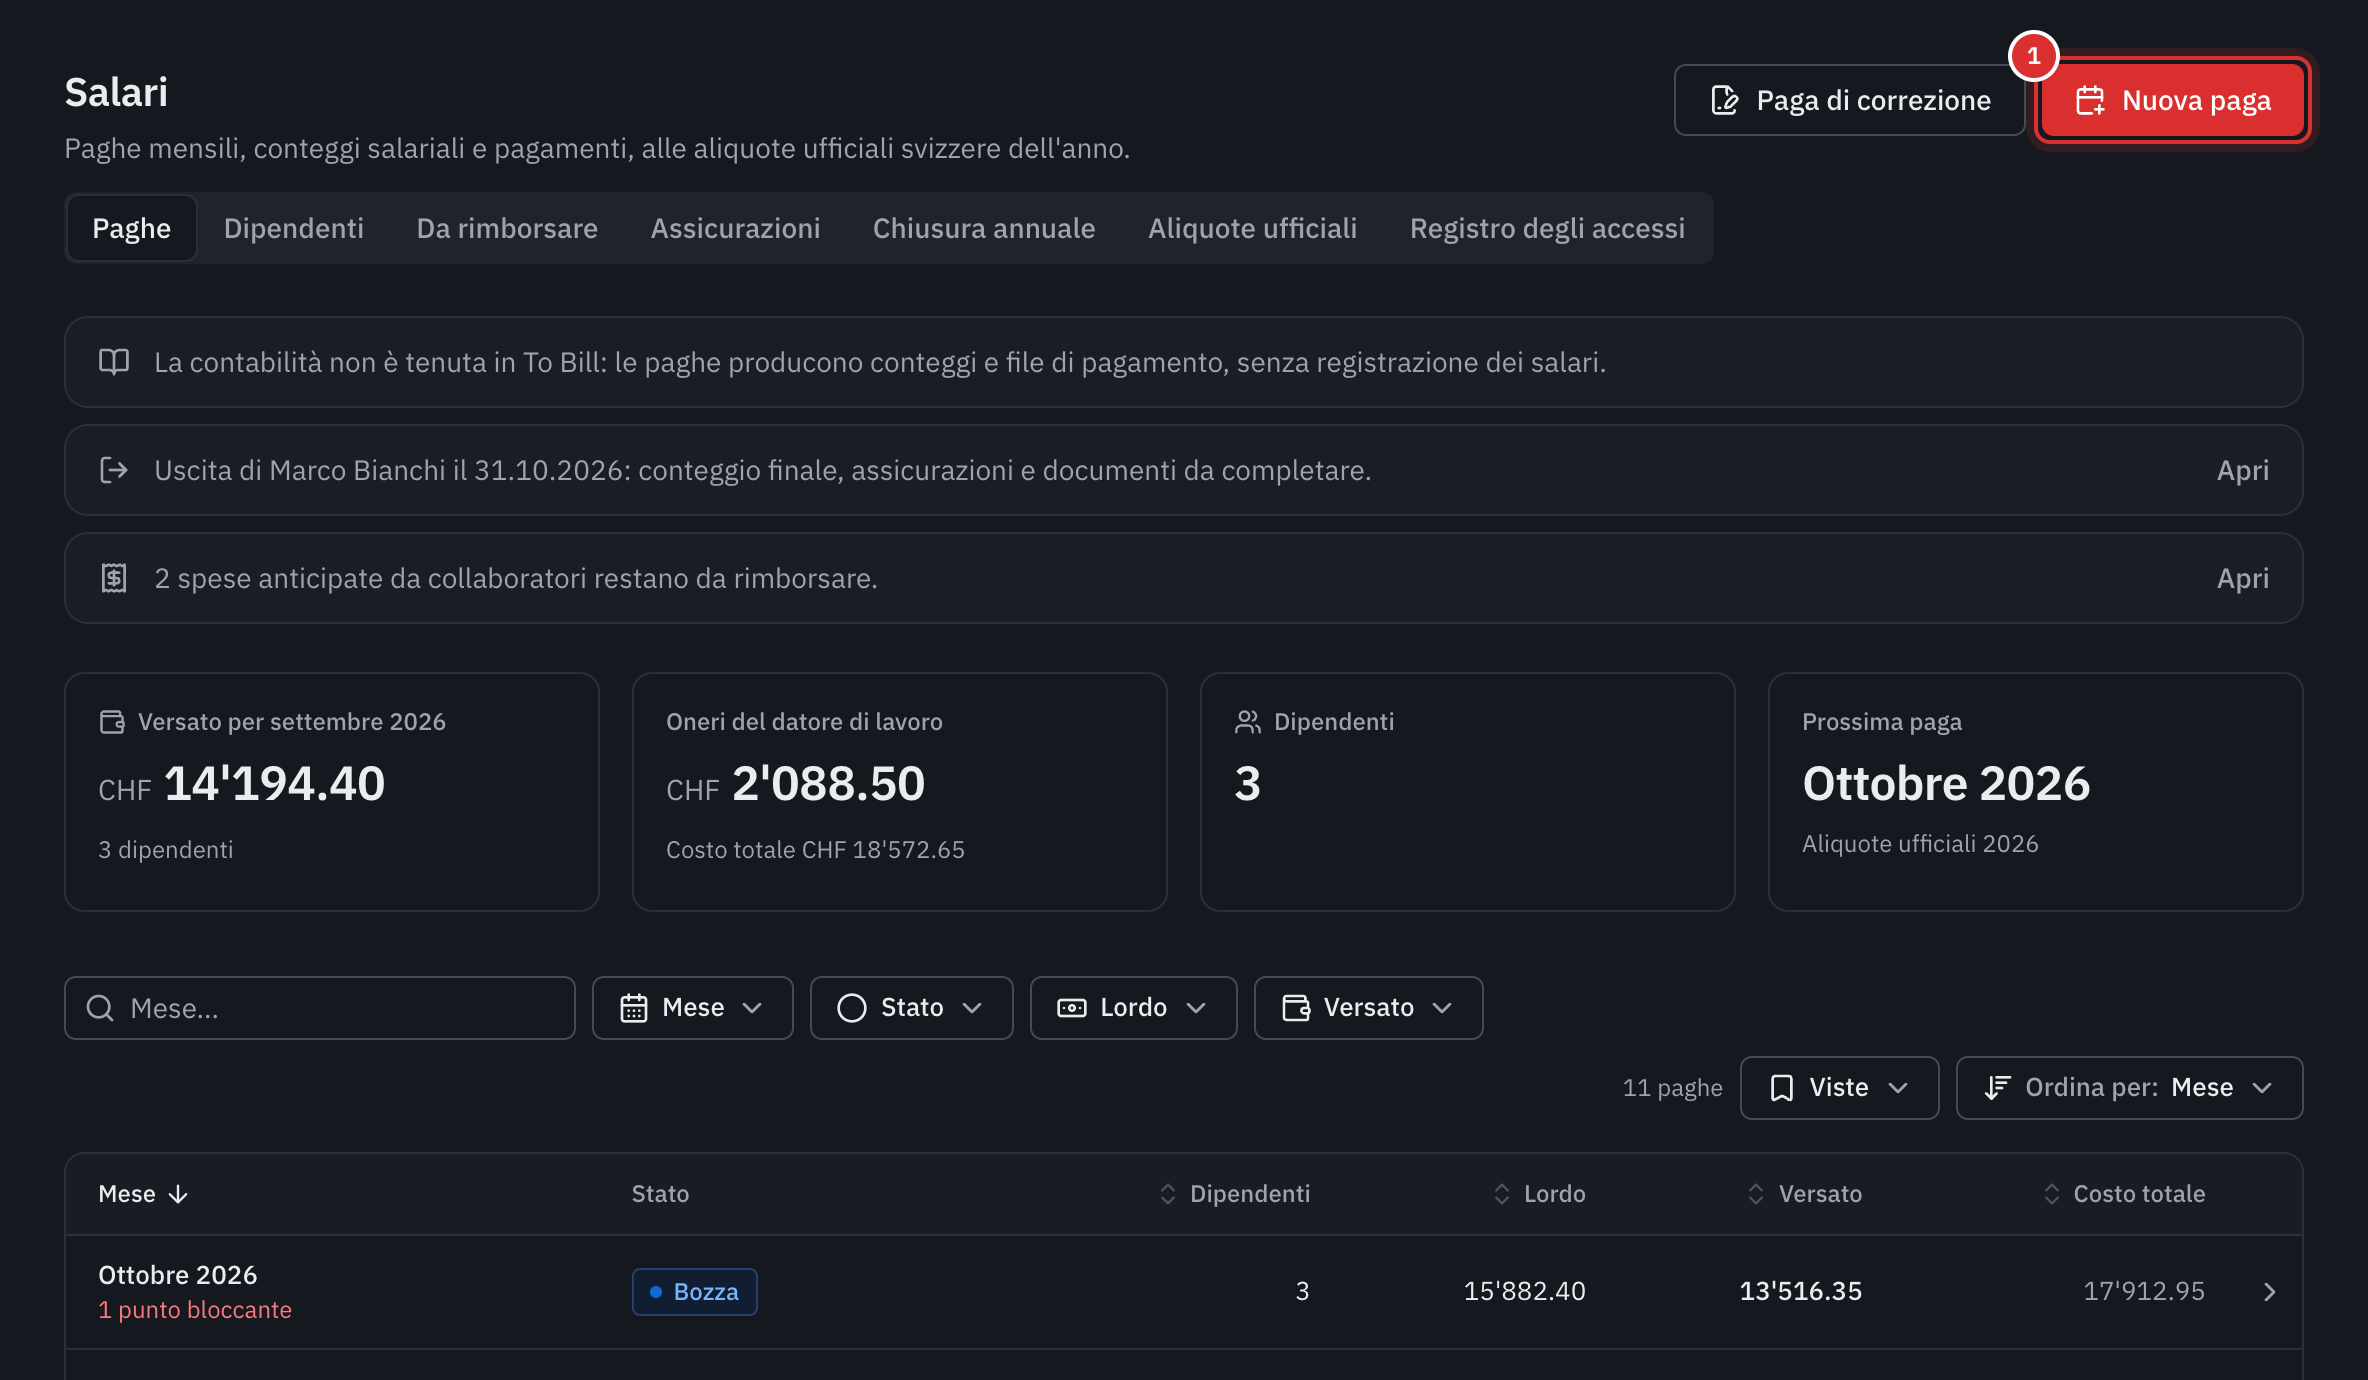
Task: Open the Da rimborsare tab
Action: coord(507,228)
